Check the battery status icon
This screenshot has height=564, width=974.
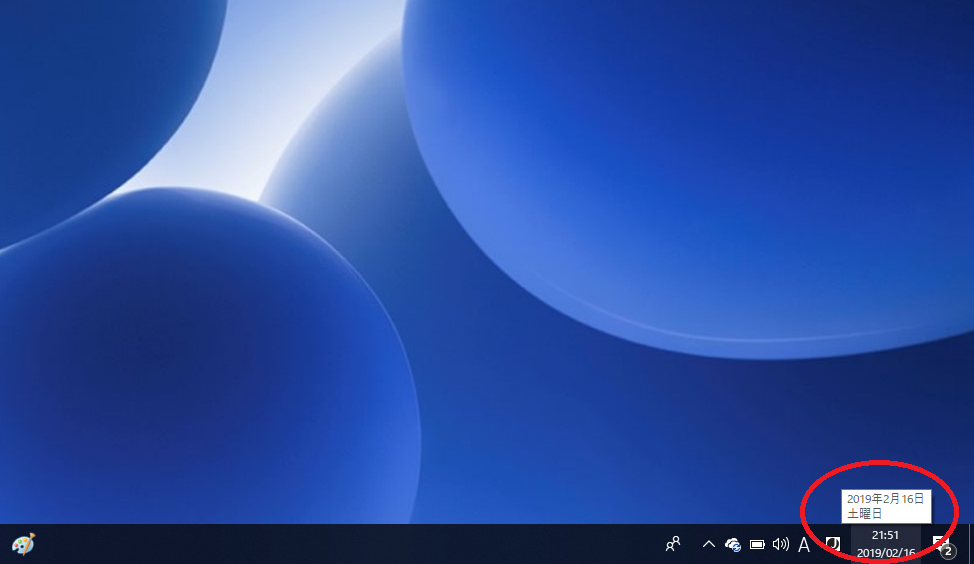pyautogui.click(x=757, y=545)
